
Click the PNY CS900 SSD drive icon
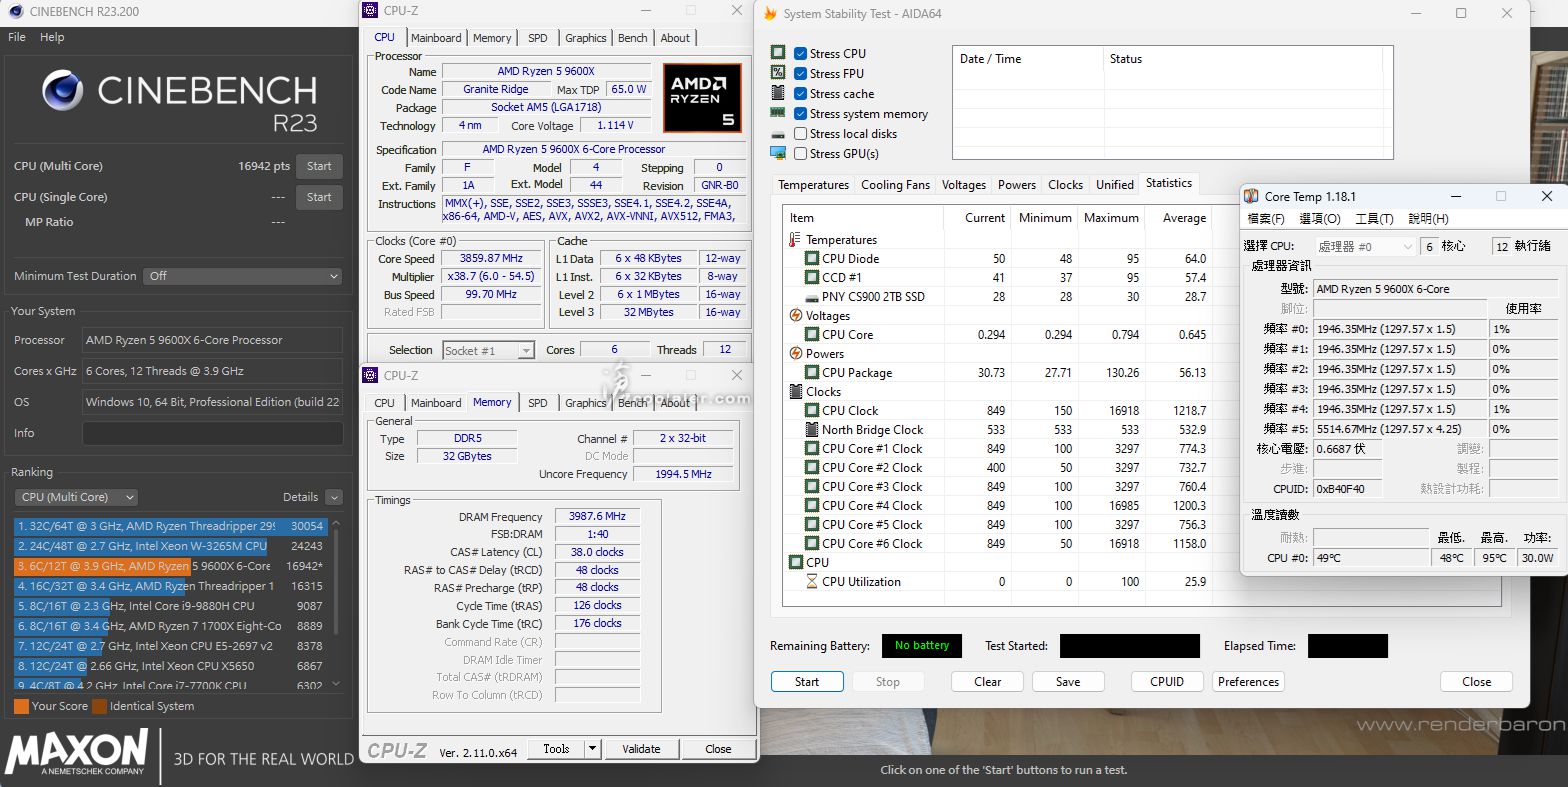tap(812, 297)
